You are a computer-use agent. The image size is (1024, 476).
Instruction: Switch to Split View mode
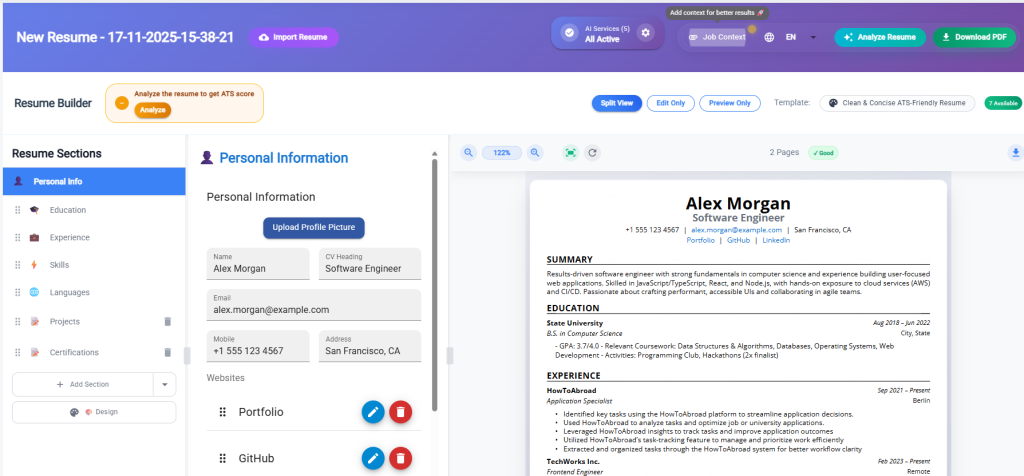[x=616, y=103]
